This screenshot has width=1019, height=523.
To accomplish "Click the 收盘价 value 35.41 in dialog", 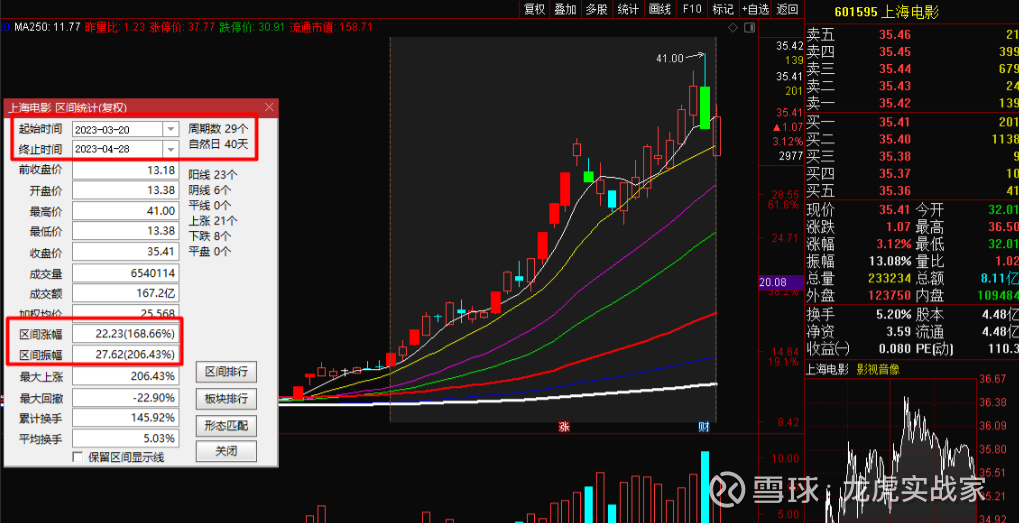I will 125,252.
